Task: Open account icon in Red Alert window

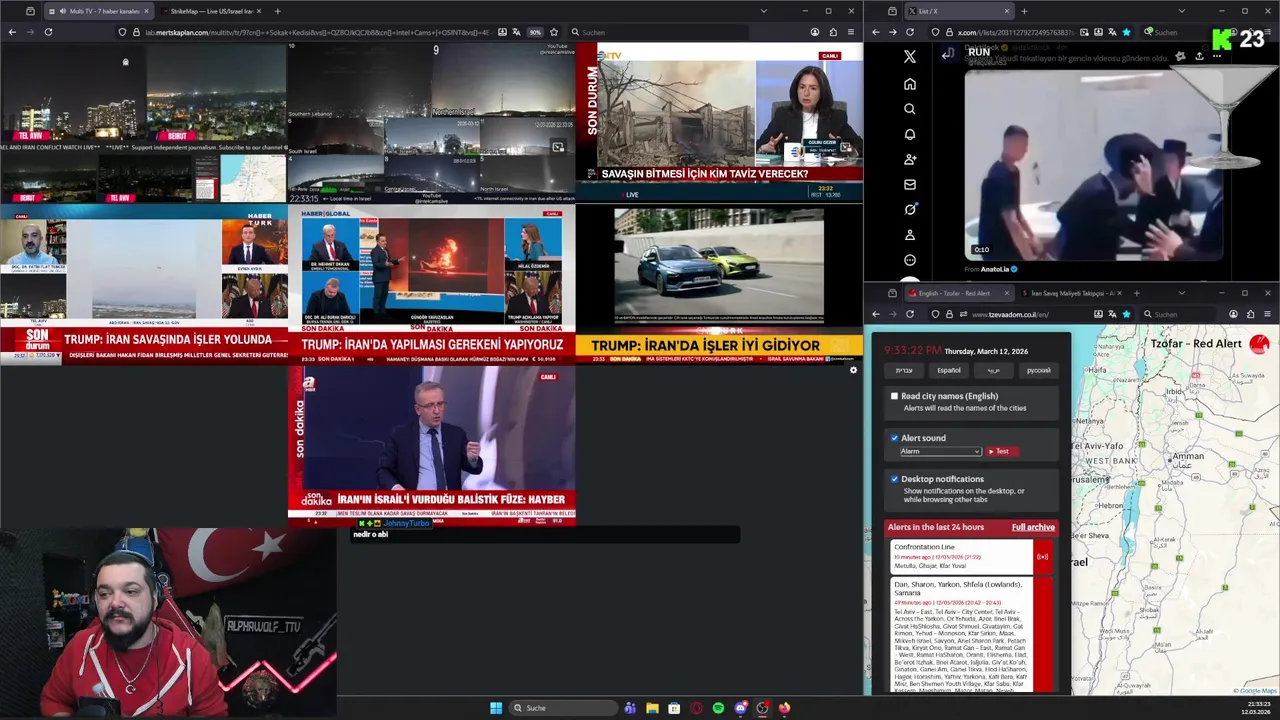Action: point(1233,314)
